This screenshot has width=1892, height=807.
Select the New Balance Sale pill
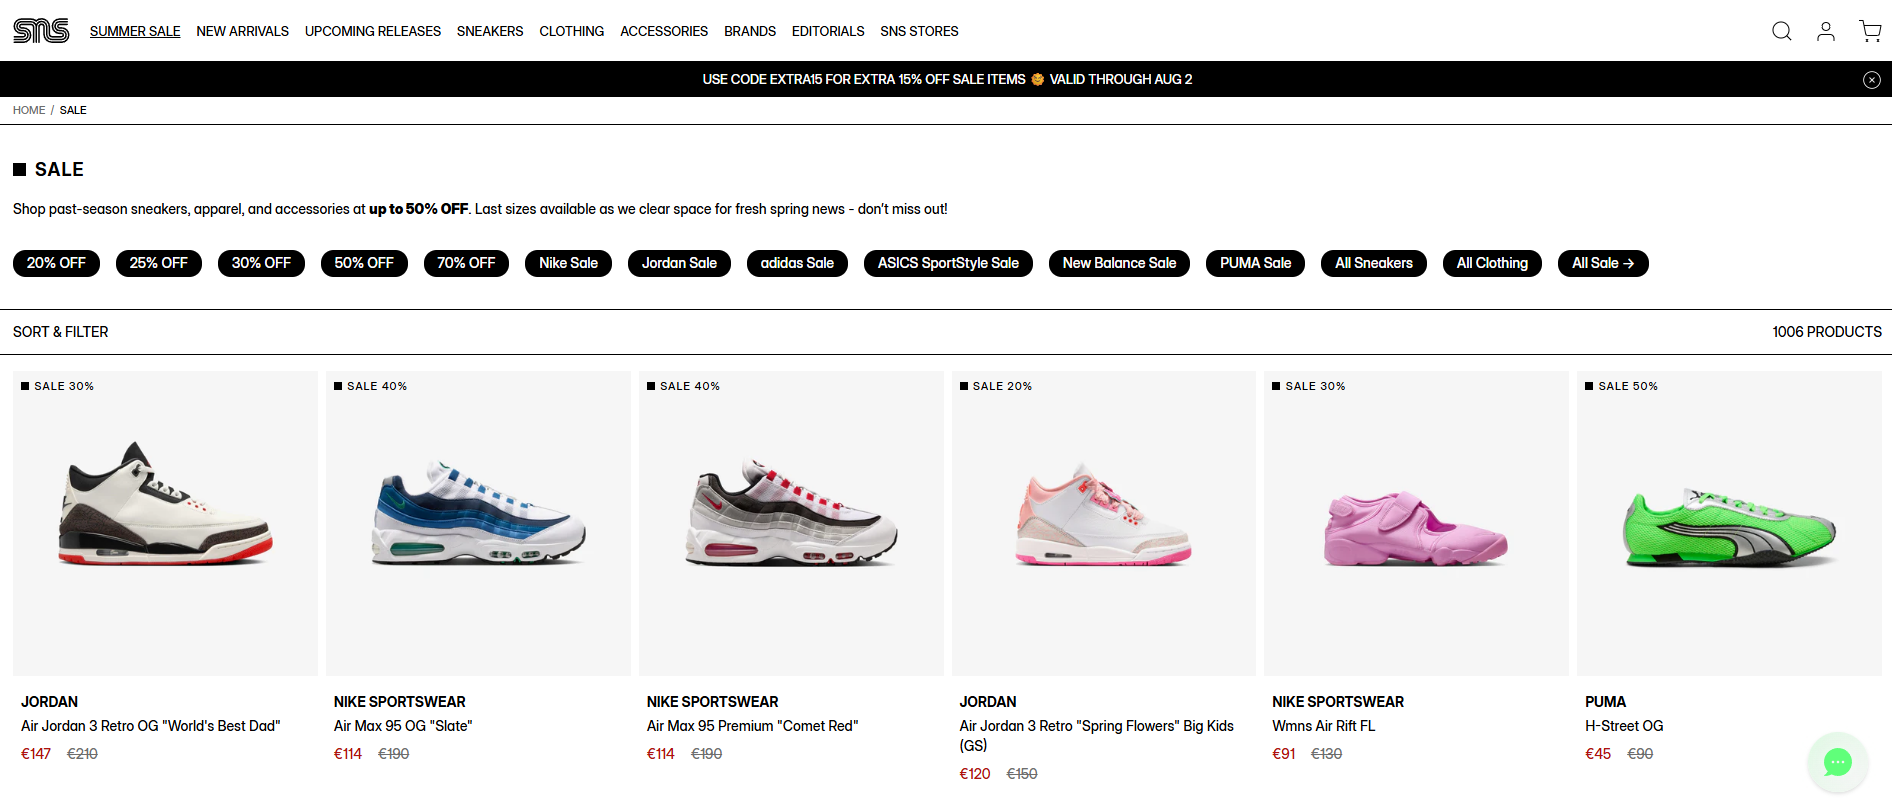click(1119, 263)
